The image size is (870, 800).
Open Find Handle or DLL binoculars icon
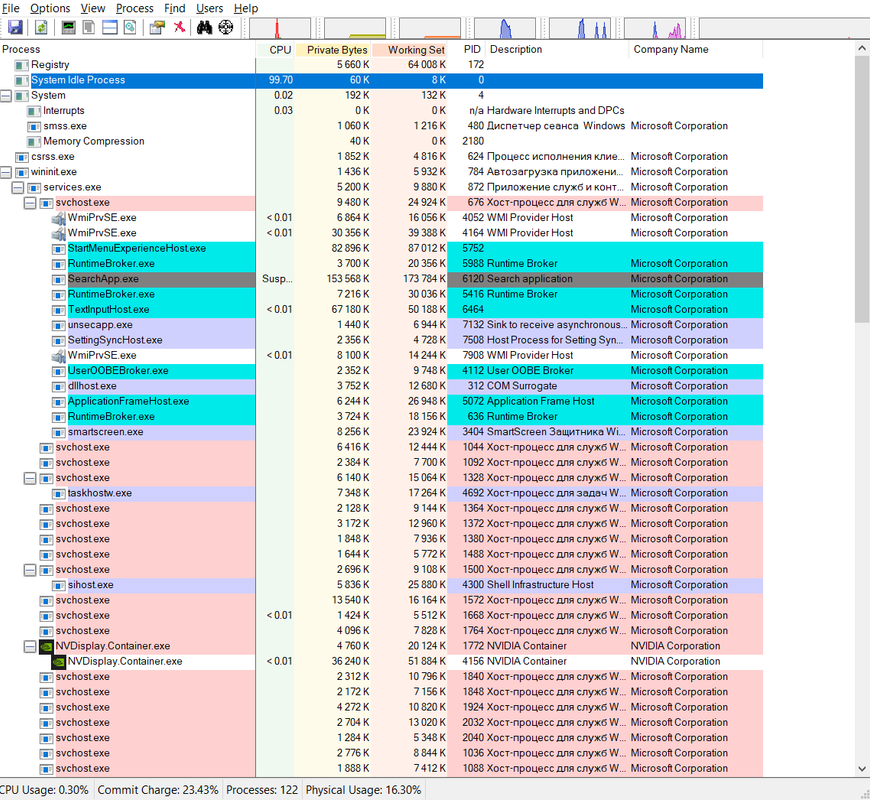[x=204, y=27]
